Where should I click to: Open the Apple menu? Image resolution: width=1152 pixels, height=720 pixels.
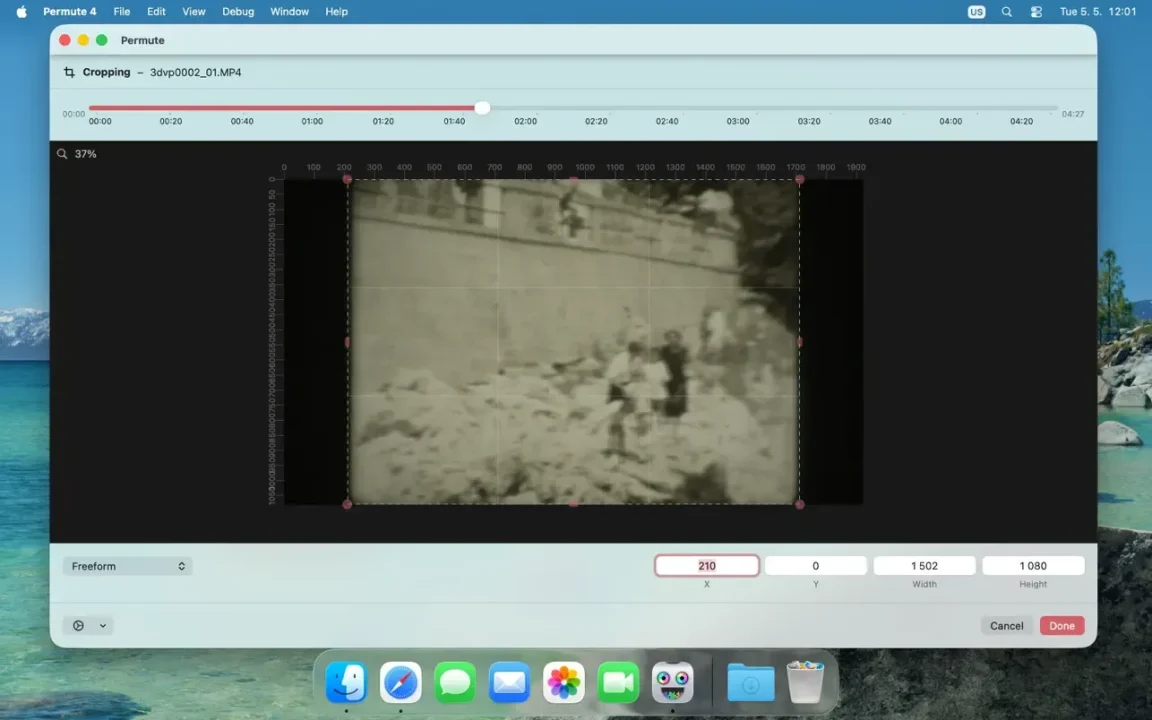21,12
